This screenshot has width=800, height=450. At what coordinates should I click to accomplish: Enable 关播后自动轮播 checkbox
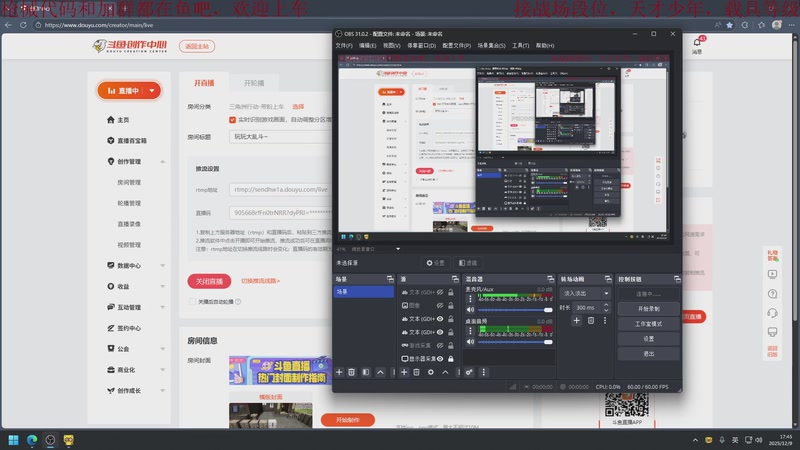[192, 302]
